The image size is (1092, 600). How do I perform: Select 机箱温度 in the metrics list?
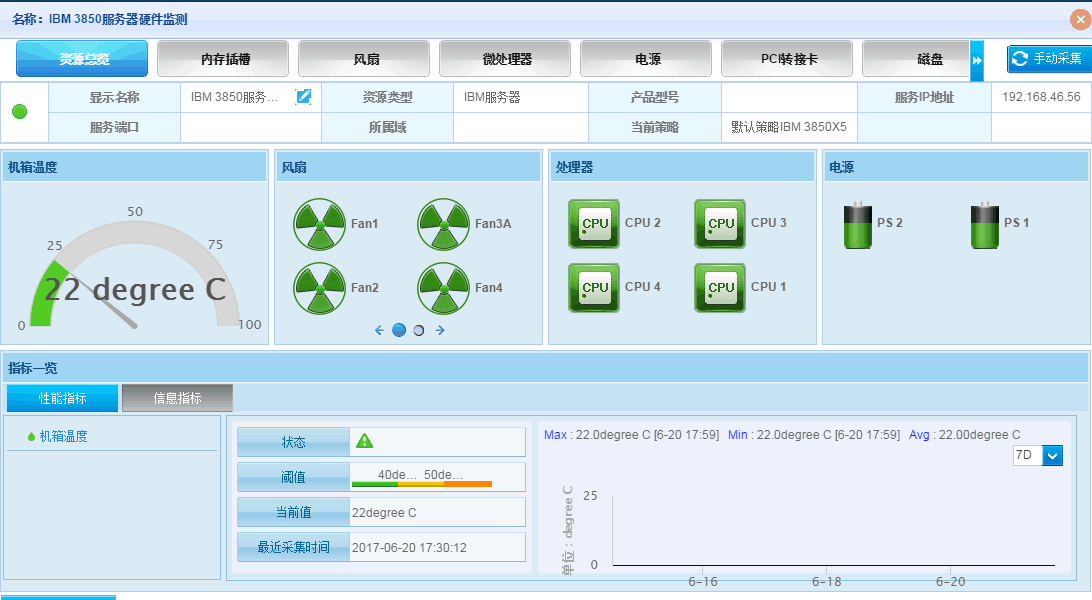click(63, 436)
